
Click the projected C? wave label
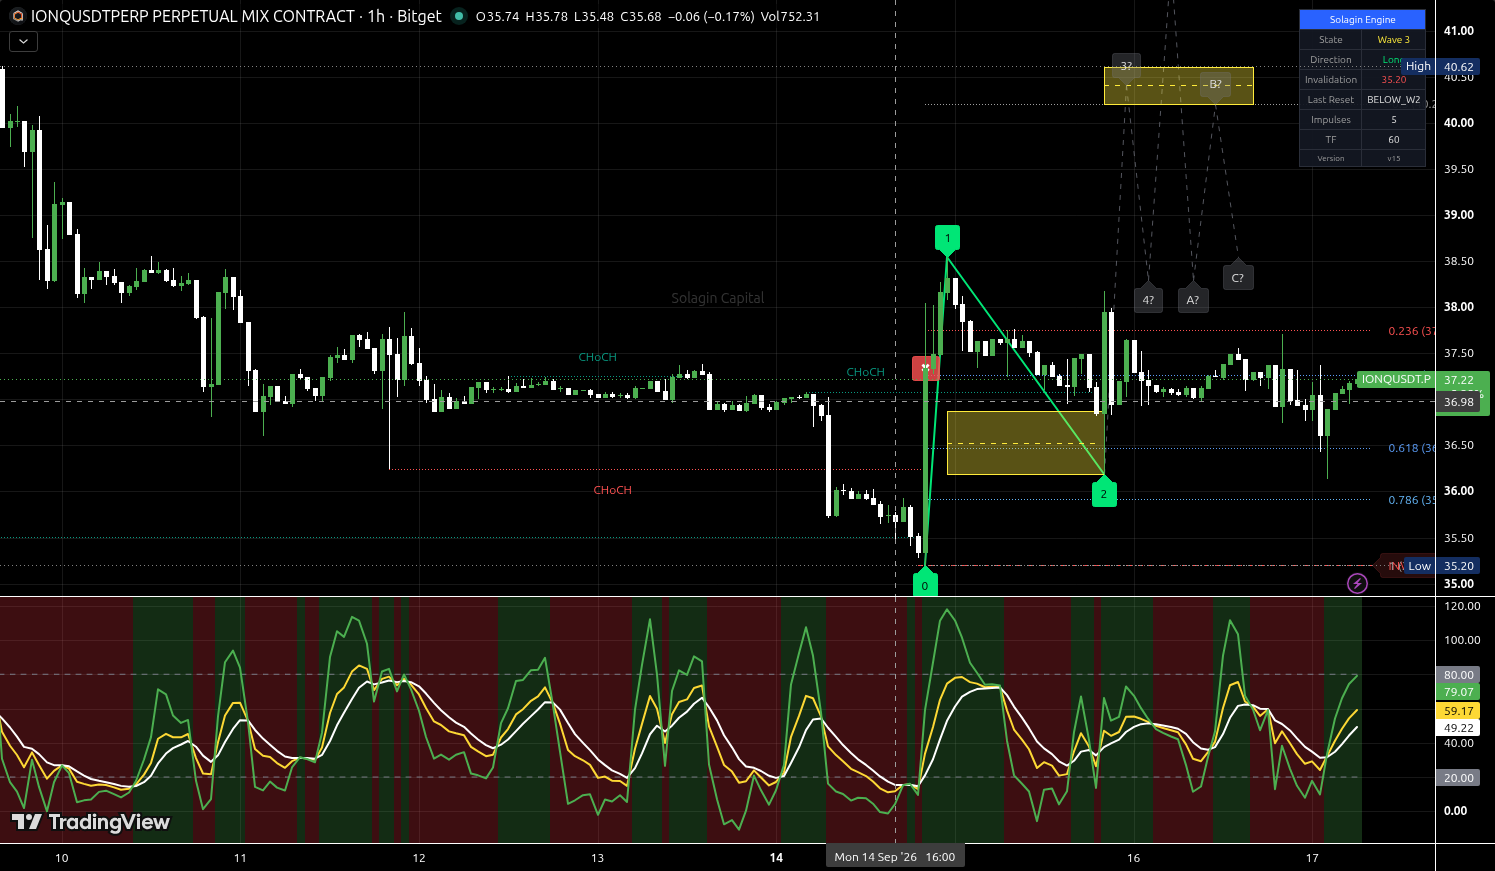click(x=1238, y=277)
